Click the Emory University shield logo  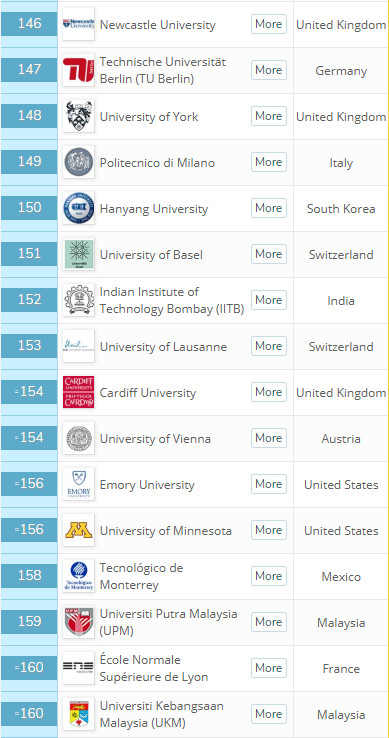[x=79, y=484]
